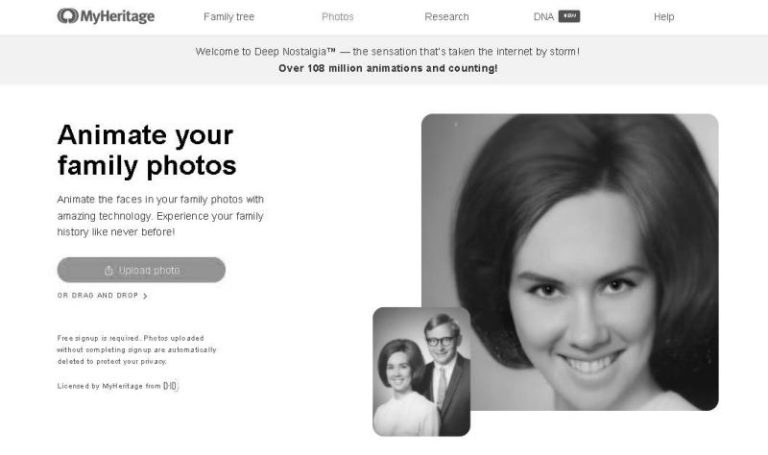The height and width of the screenshot is (455, 768).
Task: Open the Family tree menu
Action: [x=229, y=17]
